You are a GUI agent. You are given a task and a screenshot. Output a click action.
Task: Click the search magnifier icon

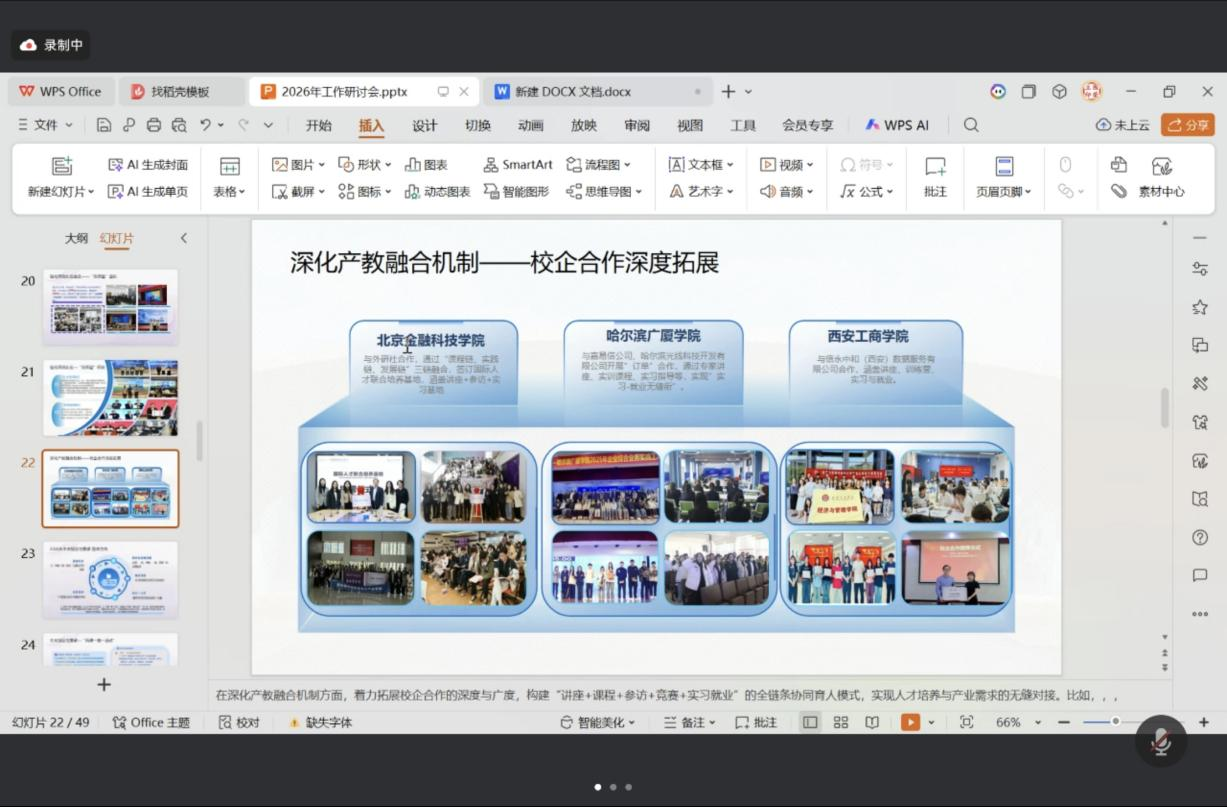pyautogui.click(x=971, y=125)
